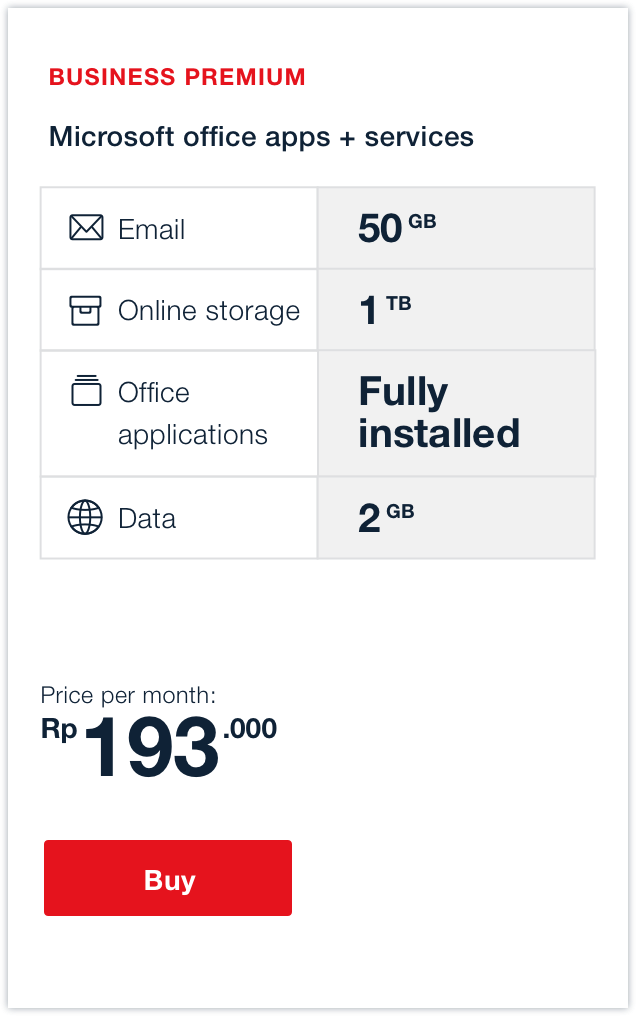Screen dimensions: 636x1016
Task: Click the Office applications stack icon
Action: click(86, 390)
